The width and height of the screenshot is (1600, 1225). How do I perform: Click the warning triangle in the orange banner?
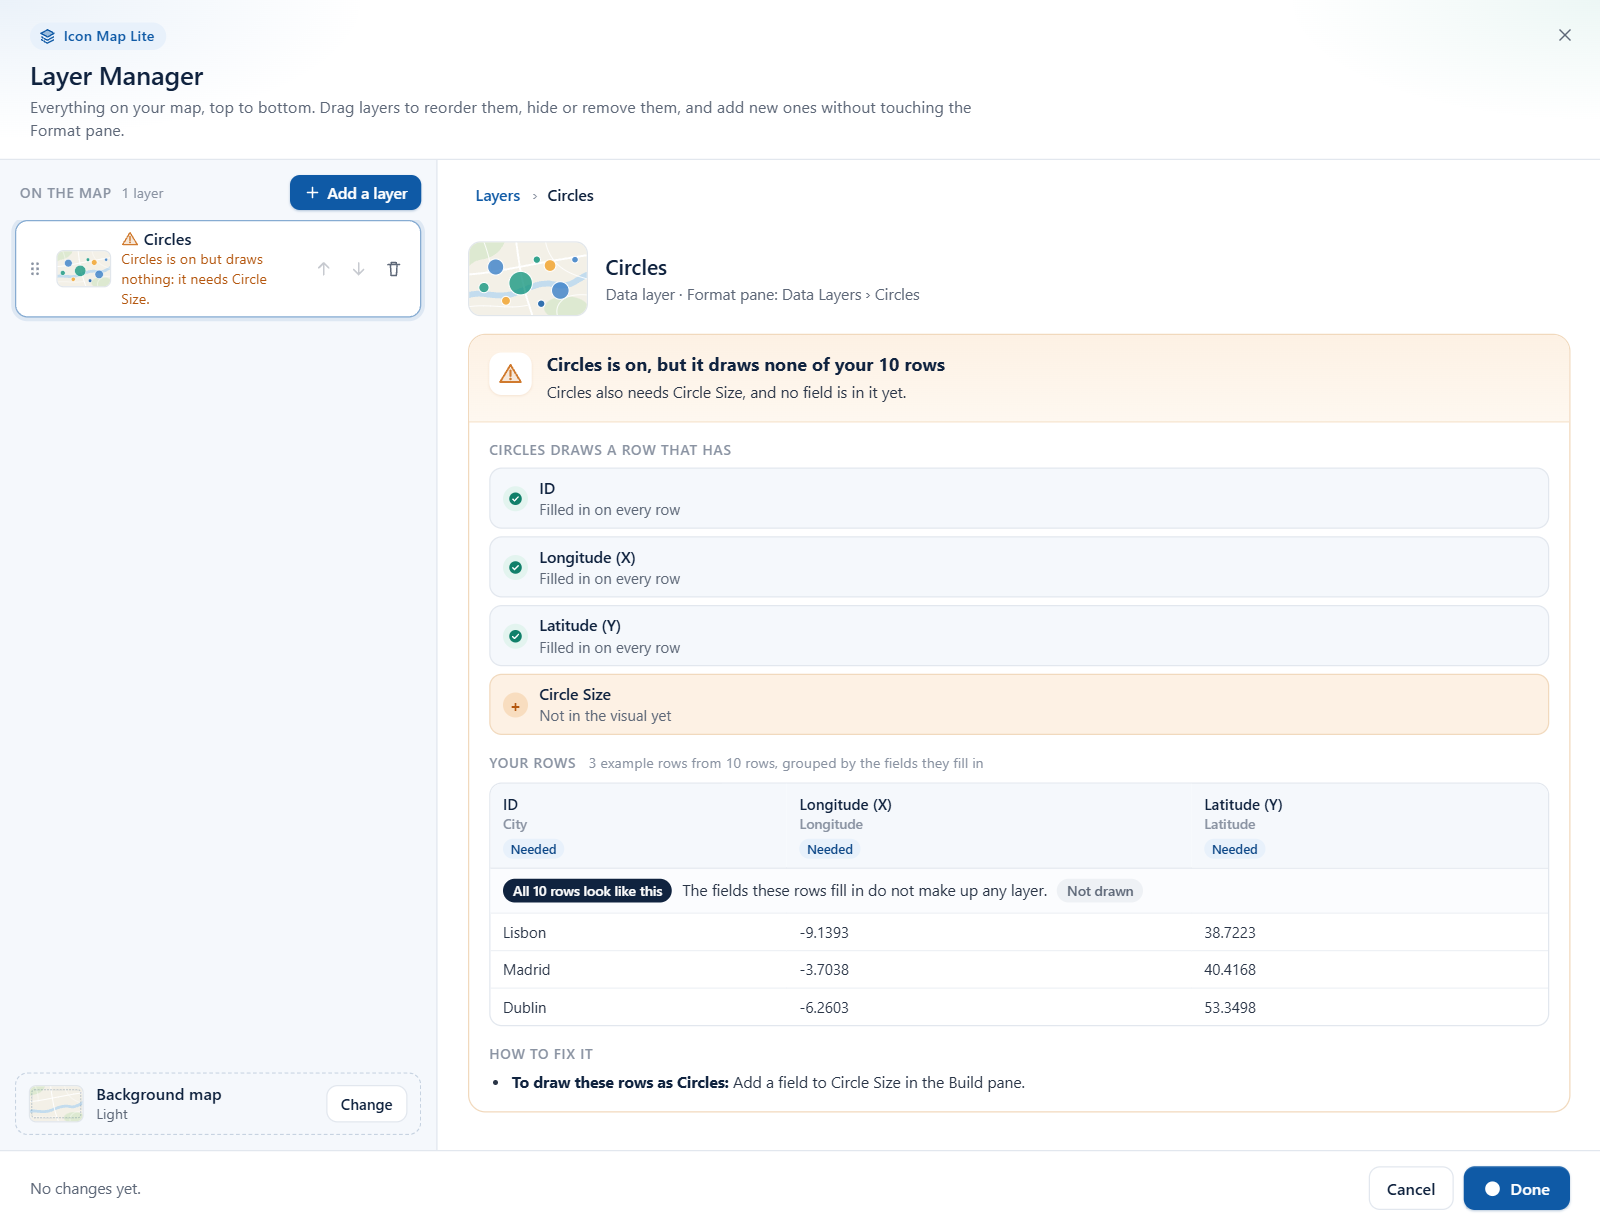(x=511, y=374)
